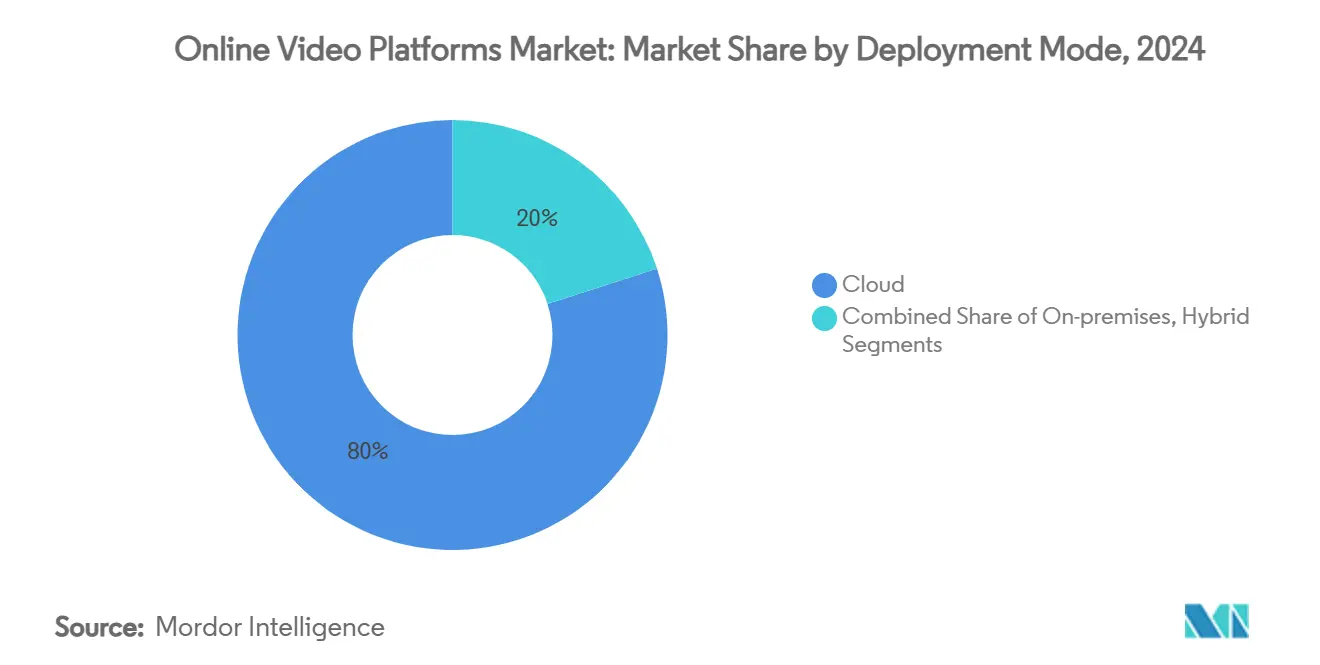Open the Mordor Intelligence source text
This screenshot has width=1320, height=665.
pos(270,628)
